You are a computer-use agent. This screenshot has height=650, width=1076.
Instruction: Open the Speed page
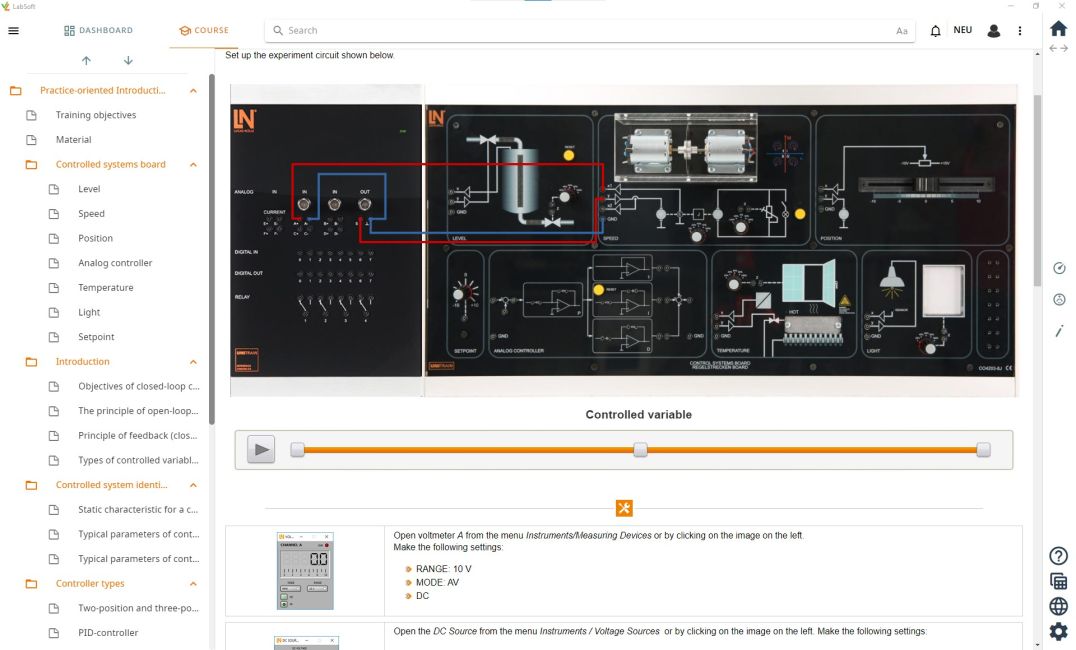pyautogui.click(x=91, y=213)
